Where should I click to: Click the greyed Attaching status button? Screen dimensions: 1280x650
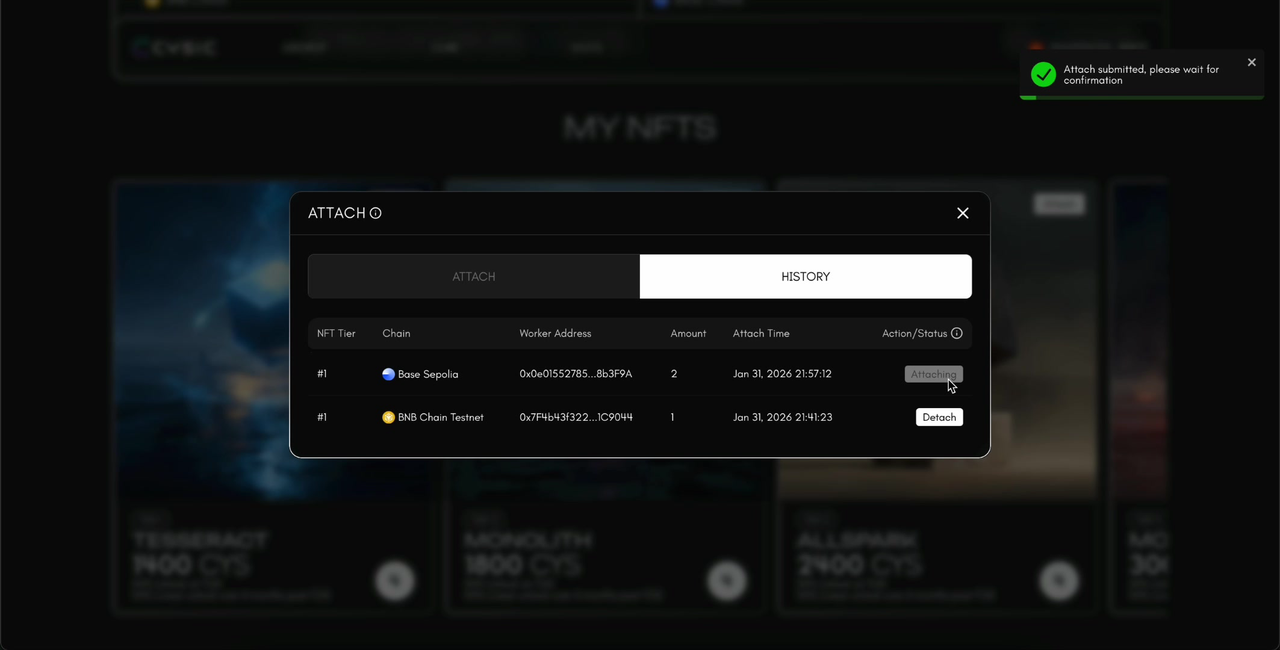click(x=933, y=374)
